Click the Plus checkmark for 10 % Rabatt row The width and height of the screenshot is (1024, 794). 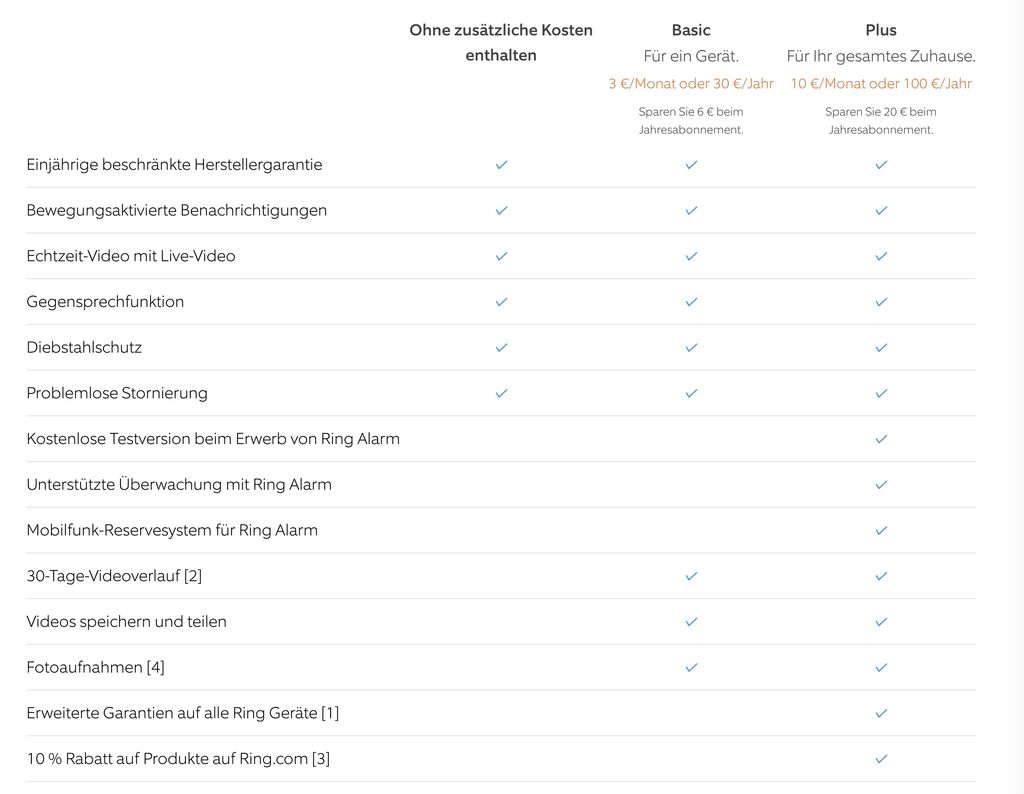coord(881,759)
